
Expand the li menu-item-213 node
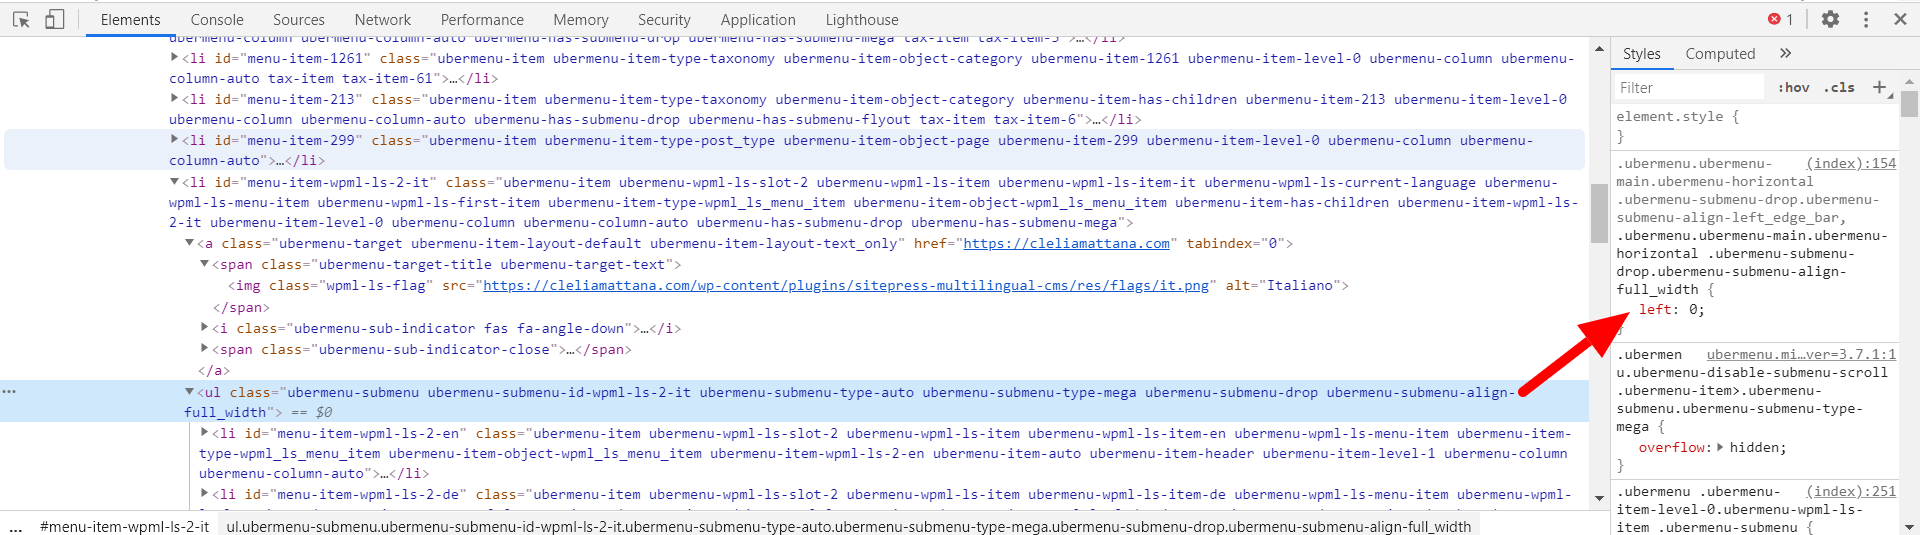click(175, 98)
